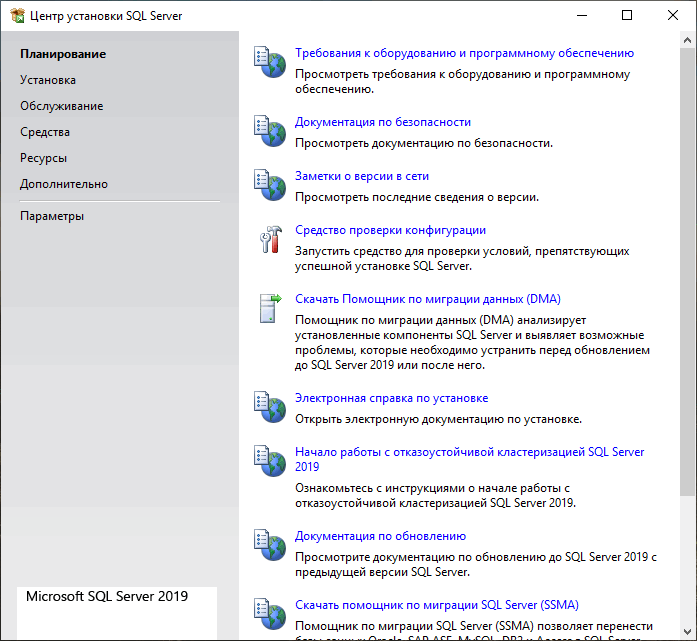Click the tools icon for configuration checker
The width and height of the screenshot is (697, 641).
pyautogui.click(x=269, y=239)
